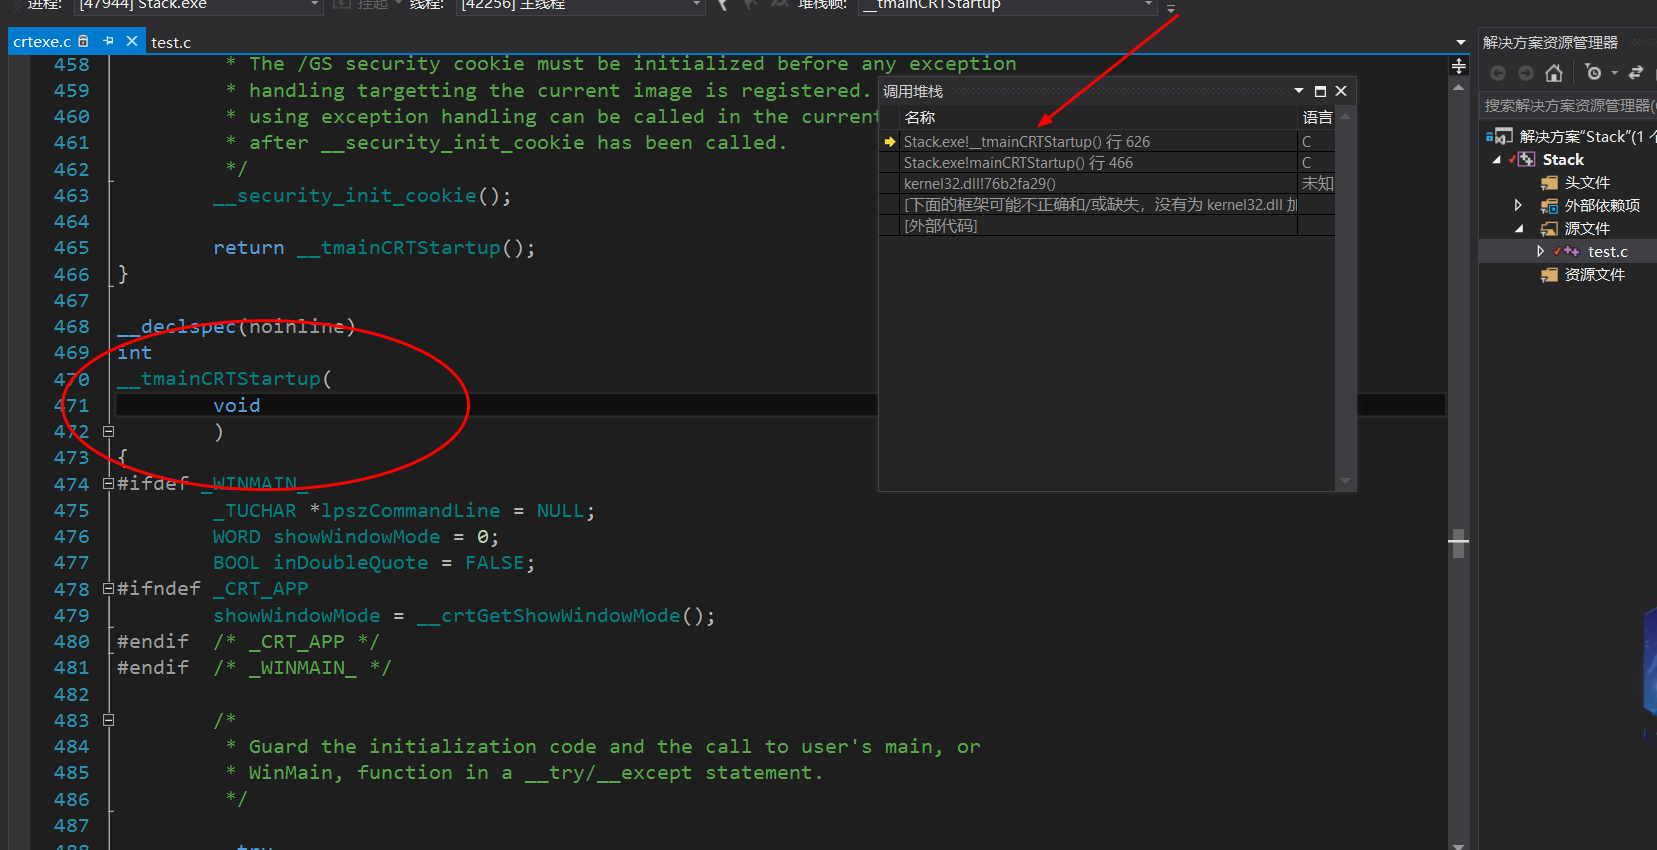
Task: Click the 解决方案资源管理器 panel title
Action: (1550, 42)
